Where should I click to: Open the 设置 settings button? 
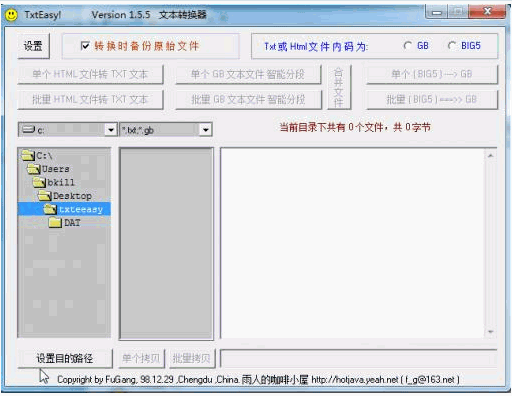(33, 46)
